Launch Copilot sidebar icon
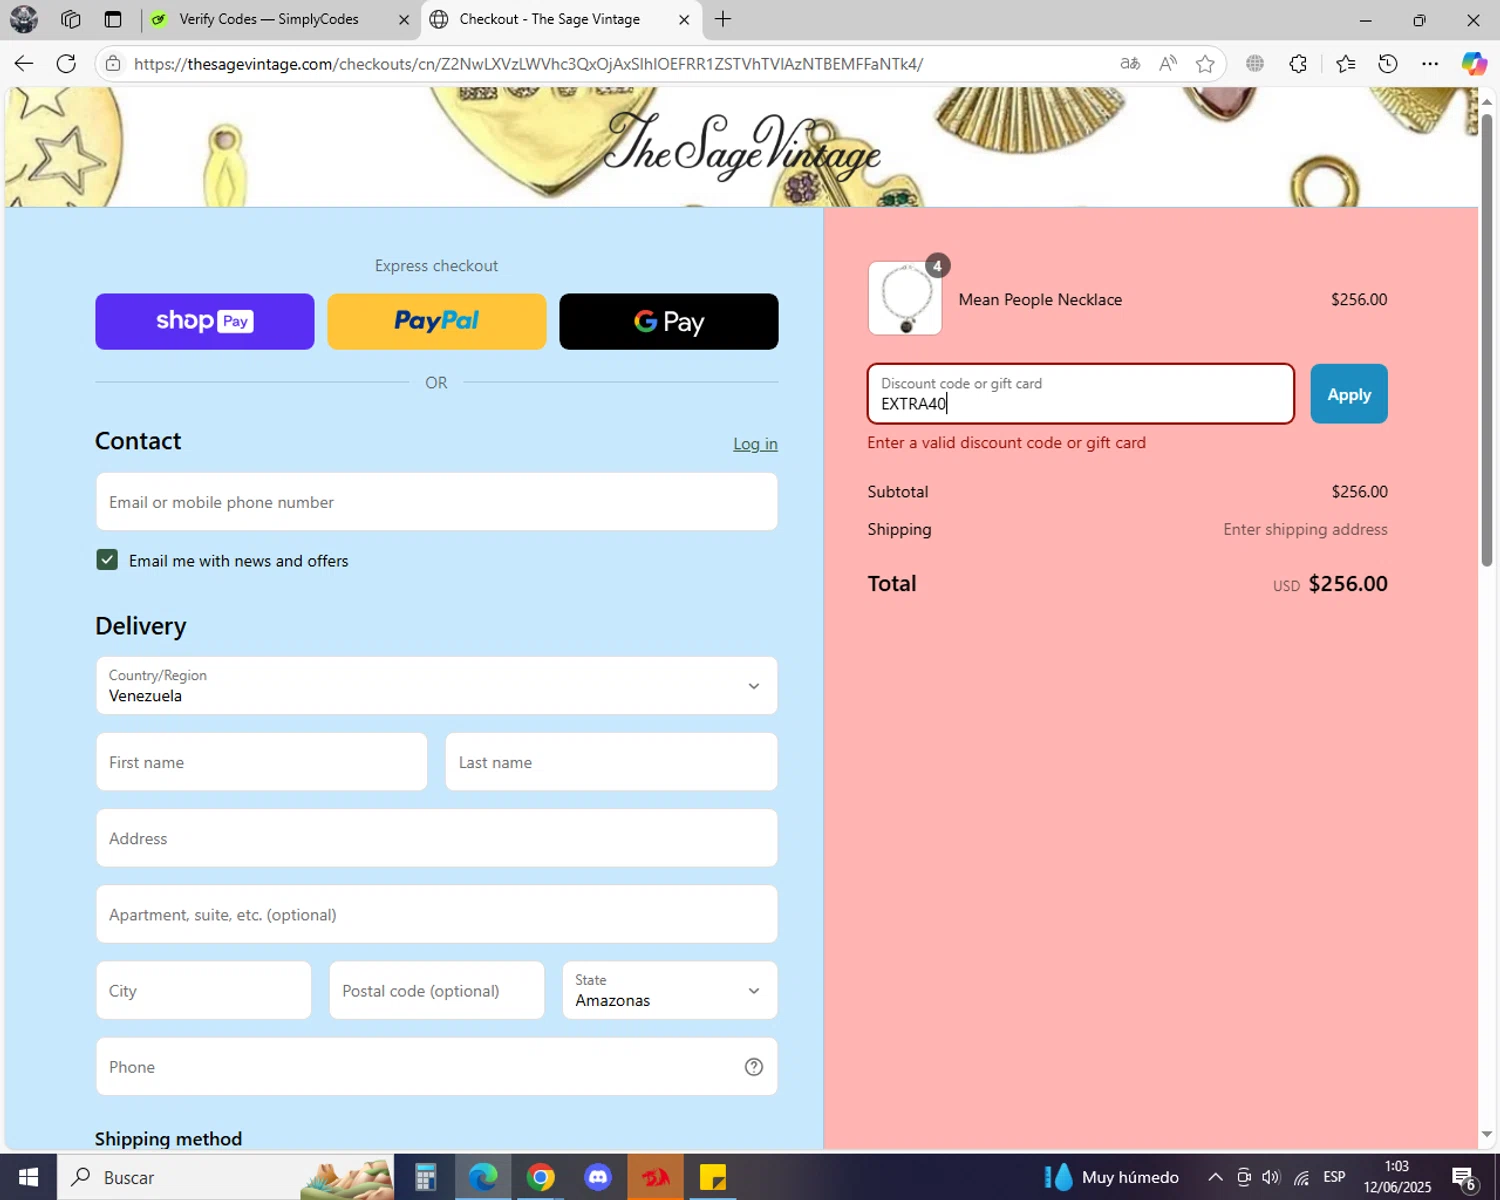Viewport: 1500px width, 1200px height. [1474, 63]
